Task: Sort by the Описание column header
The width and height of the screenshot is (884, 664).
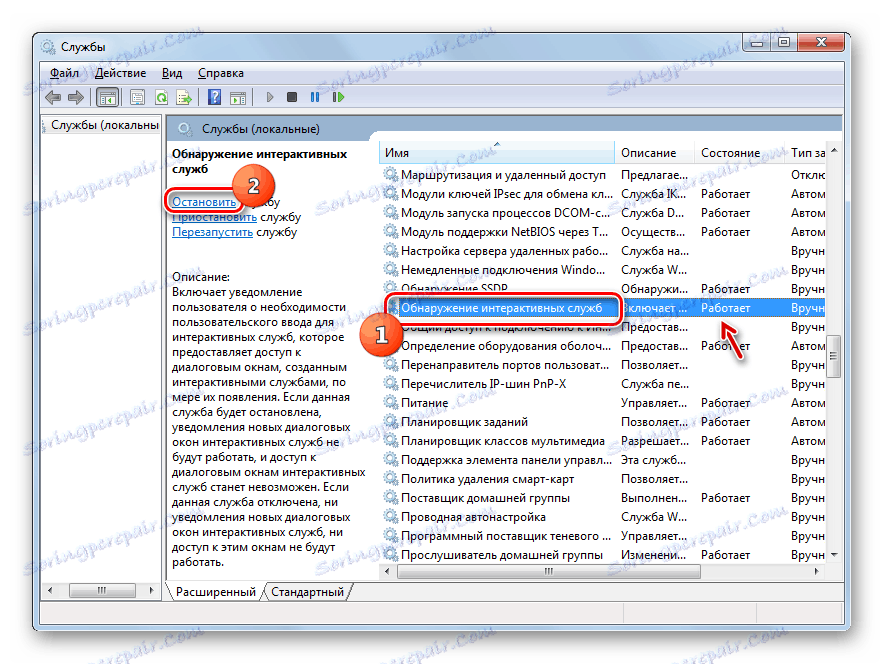Action: 654,153
